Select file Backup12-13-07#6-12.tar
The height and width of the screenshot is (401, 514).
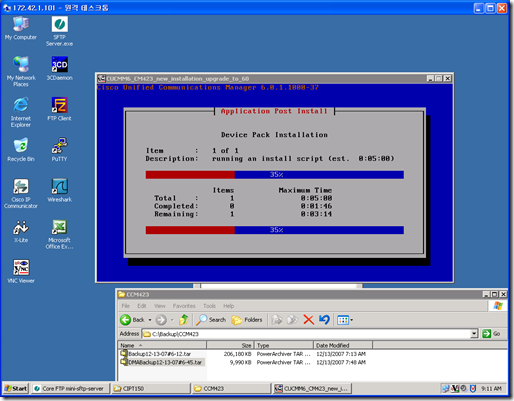(x=156, y=354)
